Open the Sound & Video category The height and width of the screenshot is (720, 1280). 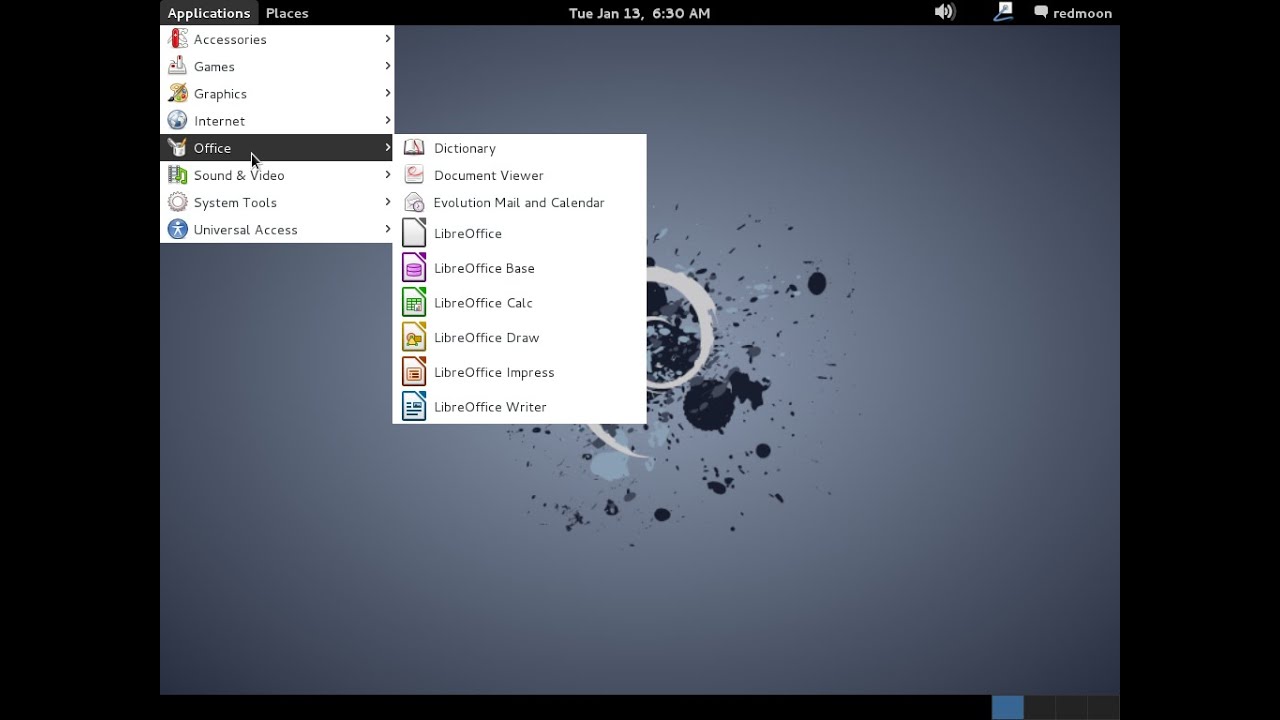coord(277,175)
